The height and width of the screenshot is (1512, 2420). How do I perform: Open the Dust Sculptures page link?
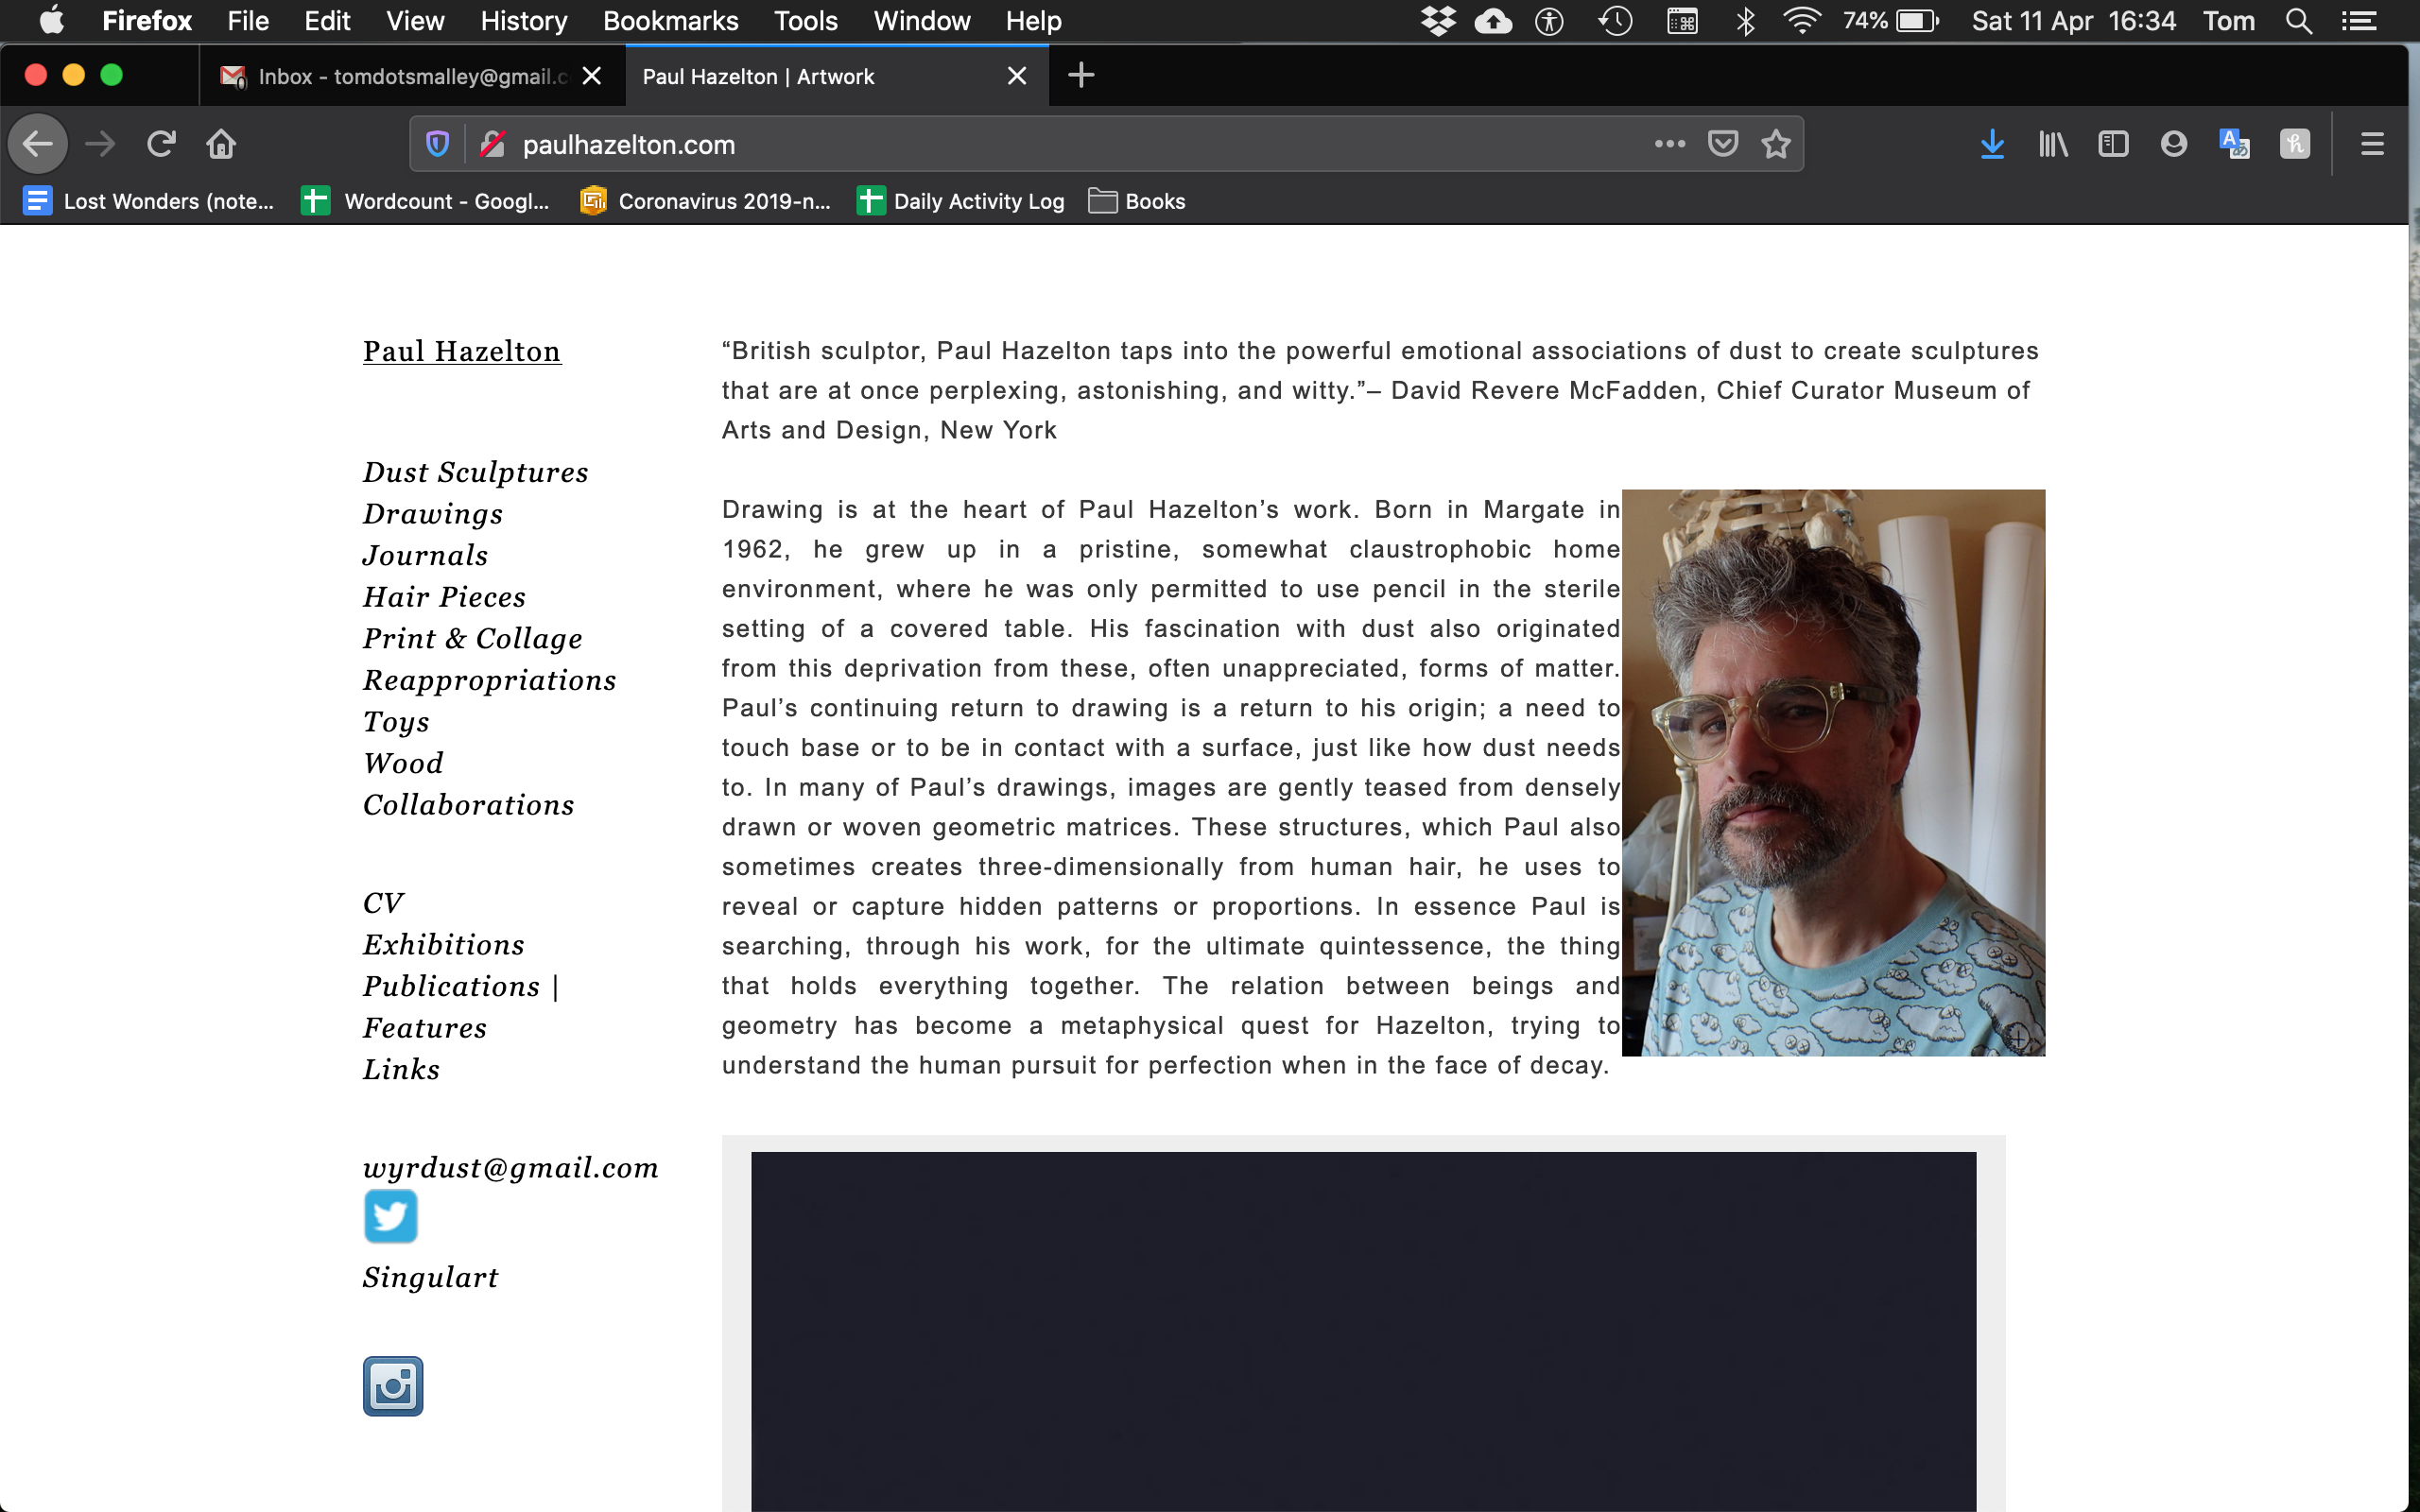[x=475, y=472]
